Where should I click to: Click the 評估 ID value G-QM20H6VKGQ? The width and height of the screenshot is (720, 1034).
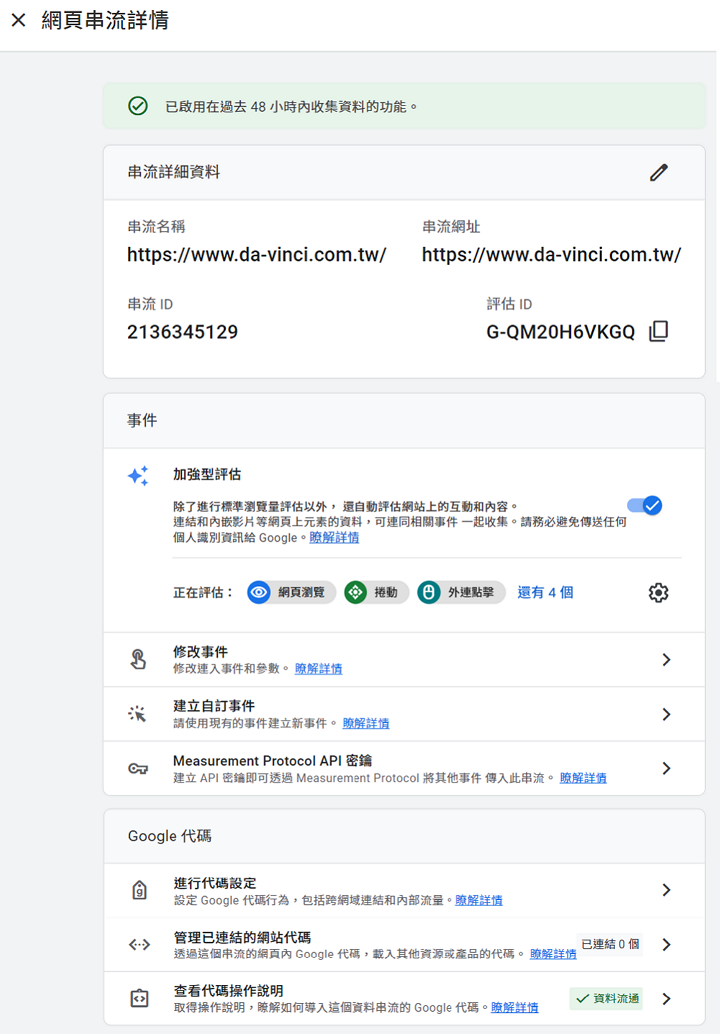coord(560,332)
